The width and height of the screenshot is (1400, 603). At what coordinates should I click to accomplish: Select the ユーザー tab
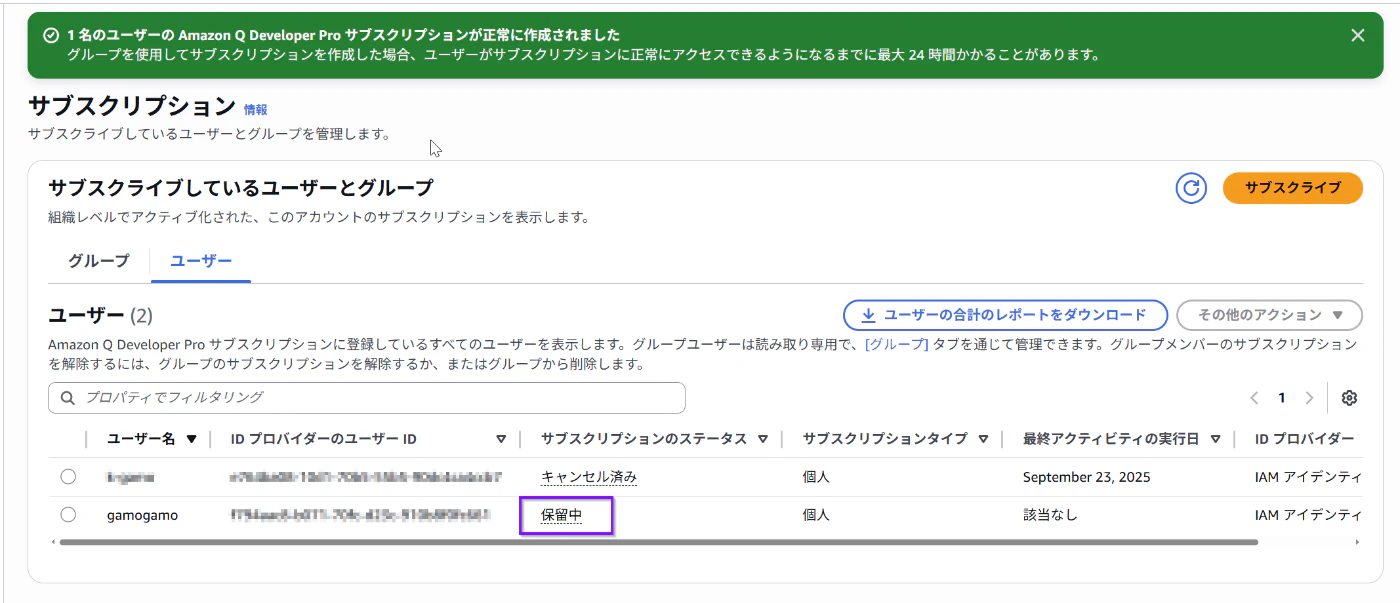(201, 261)
